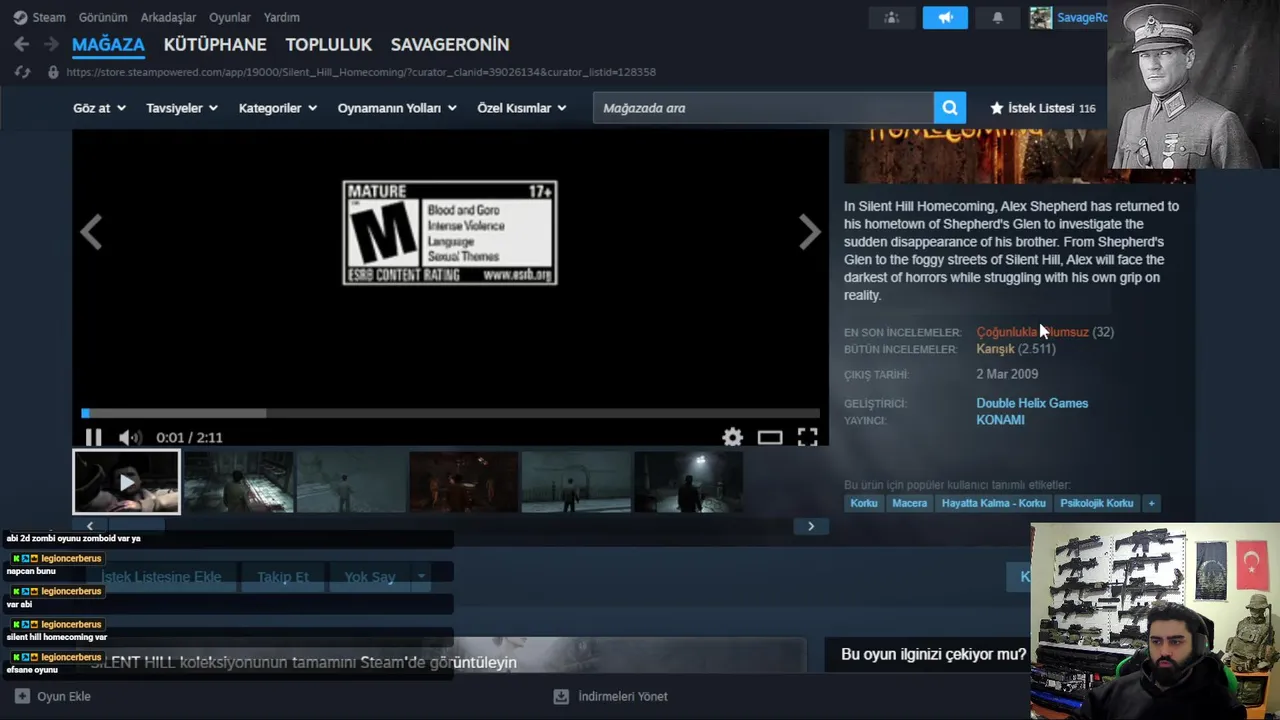Click the SavageRo profile avatar
The height and width of the screenshot is (720, 1280).
(x=1041, y=18)
